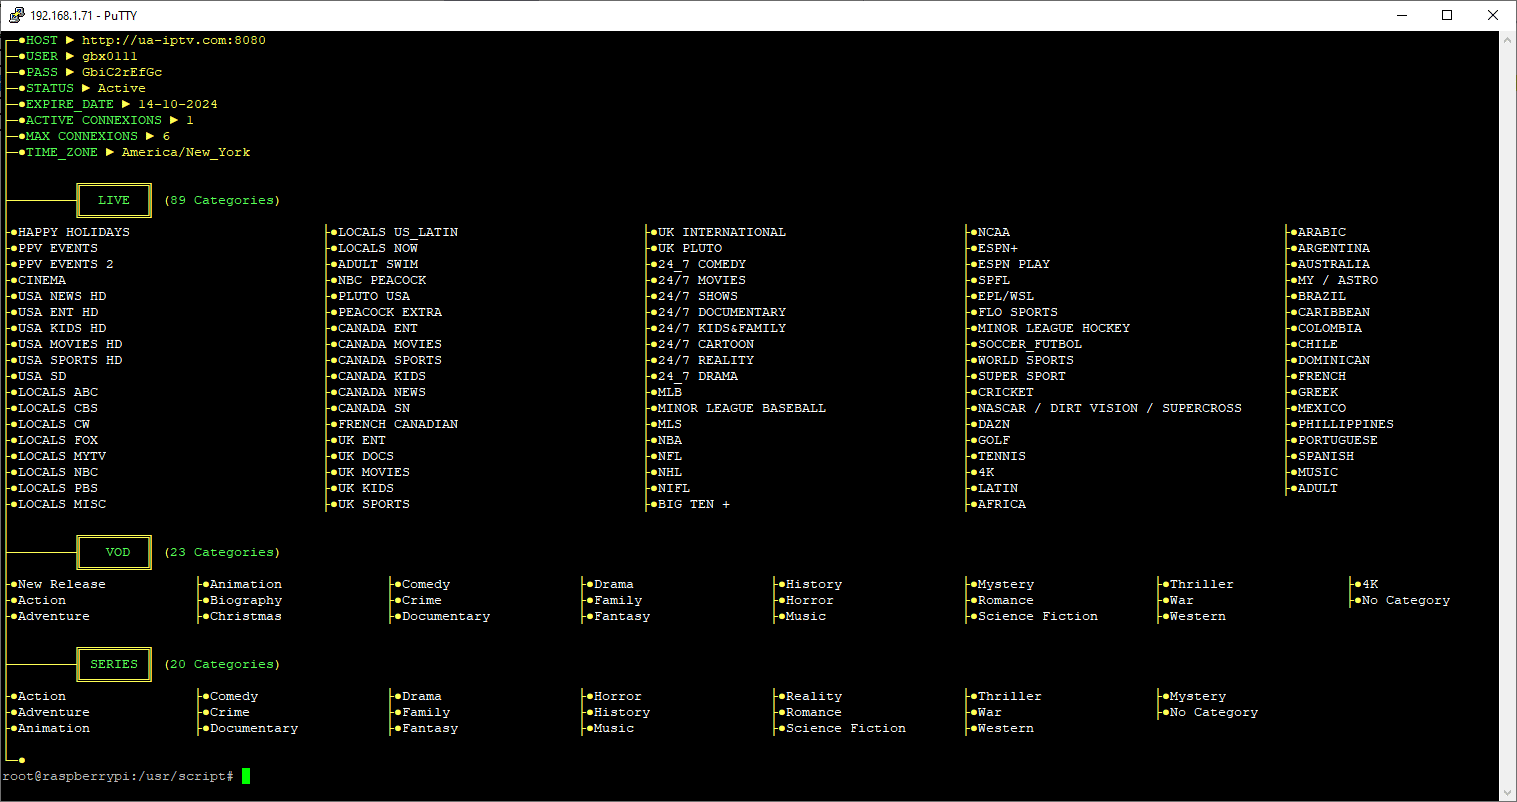Maximize the PuTTY window
Image resolution: width=1517 pixels, height=802 pixels.
(x=1447, y=15)
